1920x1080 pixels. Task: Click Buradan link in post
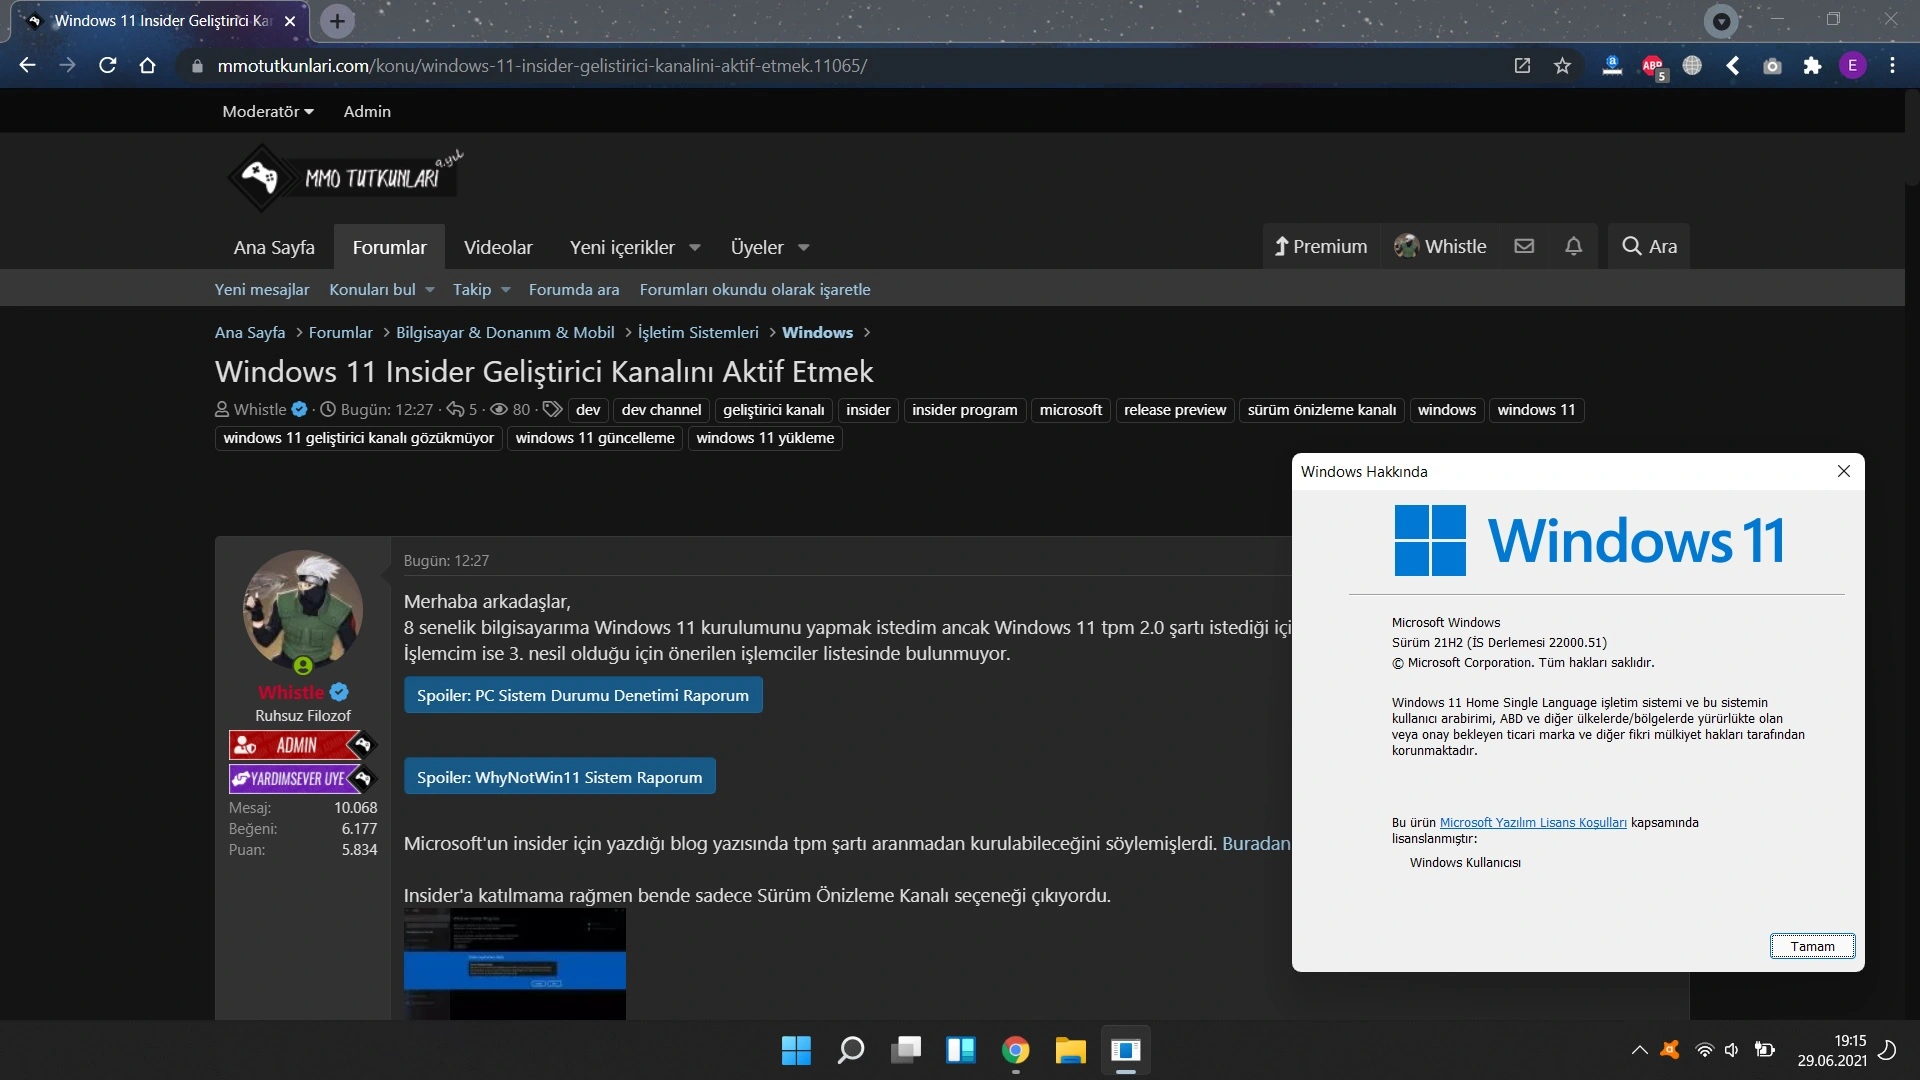pos(1256,844)
